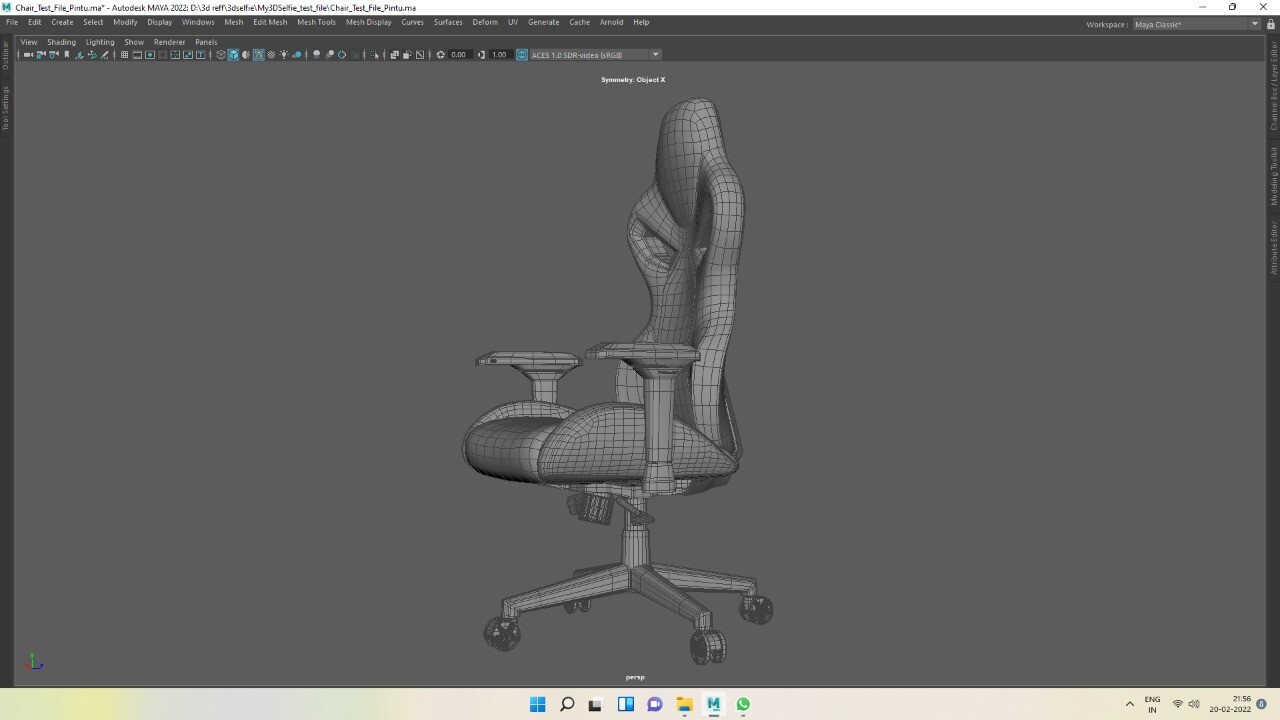Screen dimensions: 1280x720
Task: Open the Arnold menu
Action: pyautogui.click(x=611, y=22)
